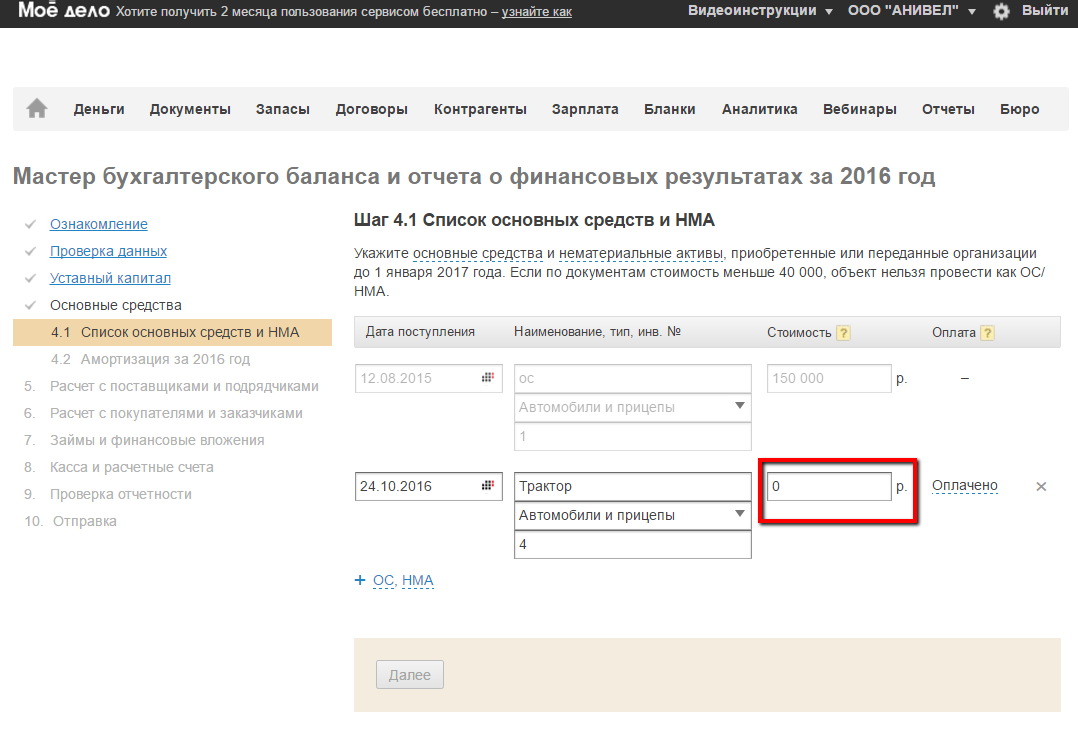
Task: Open the Деньги menu
Action: (99, 109)
